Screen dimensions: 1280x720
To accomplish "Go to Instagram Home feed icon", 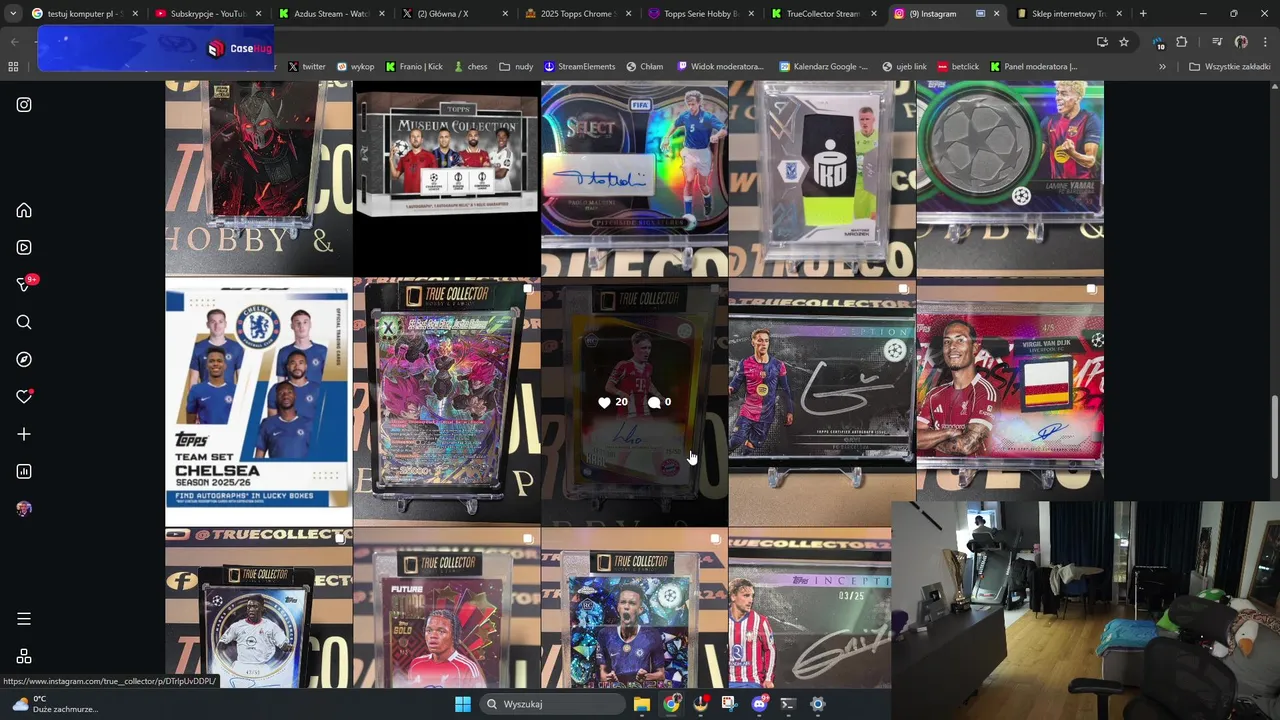I will click(24, 210).
